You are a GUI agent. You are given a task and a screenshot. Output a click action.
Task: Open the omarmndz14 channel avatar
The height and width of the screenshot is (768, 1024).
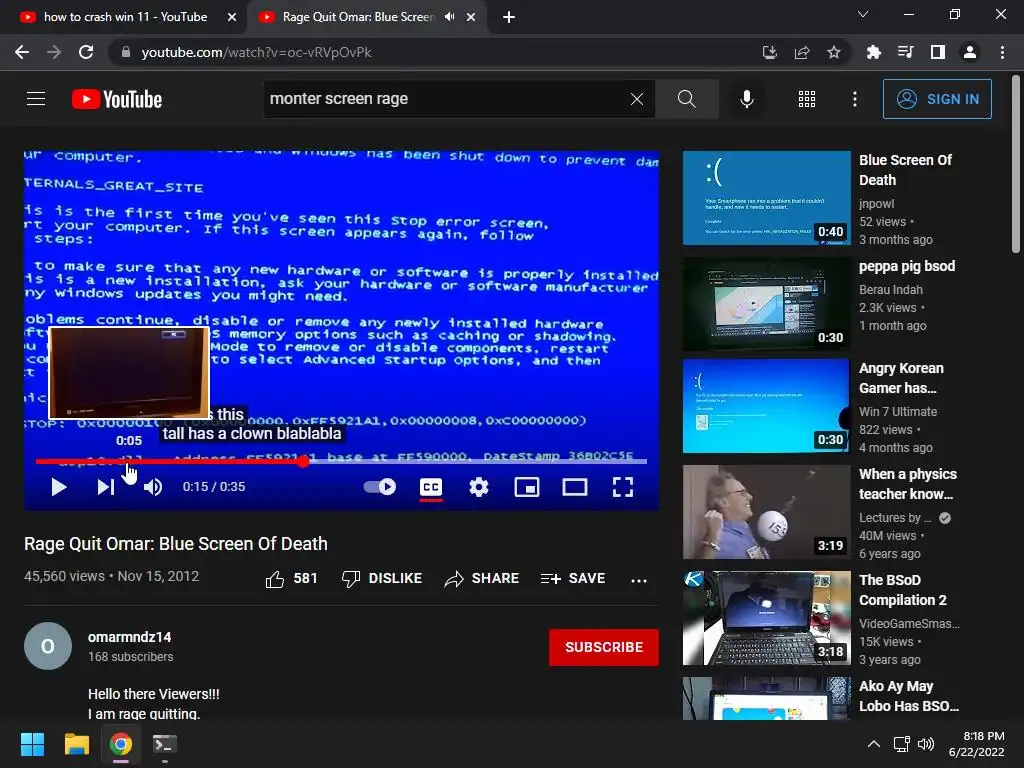coord(48,646)
